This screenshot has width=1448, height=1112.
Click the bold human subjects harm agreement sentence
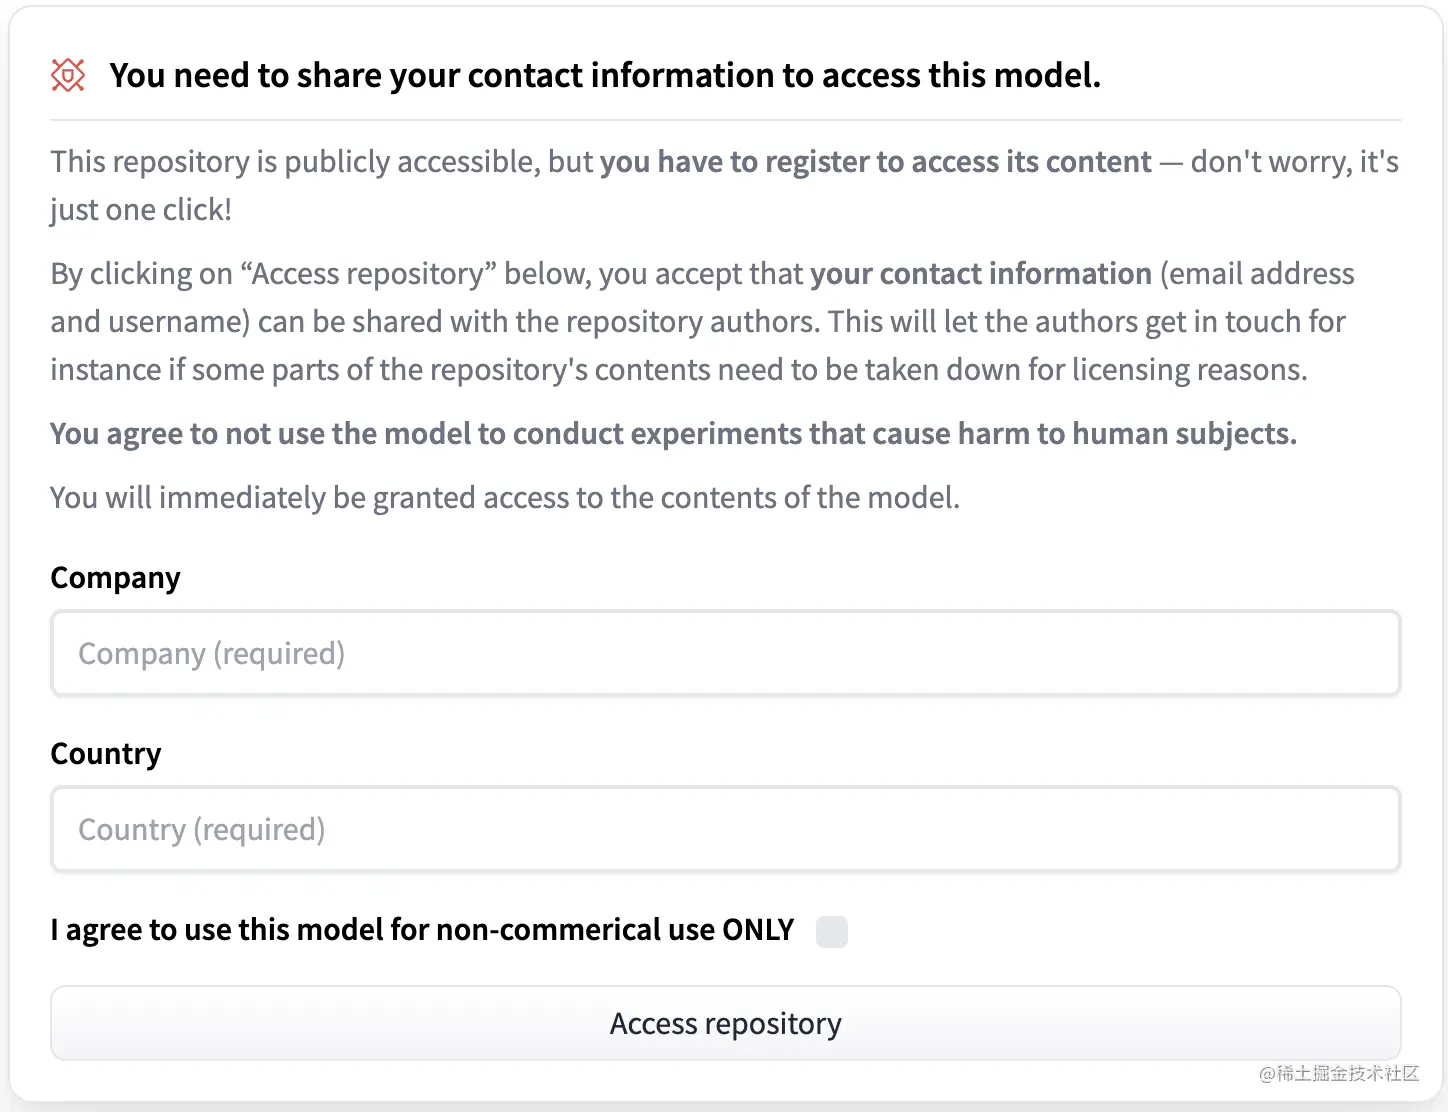(x=673, y=434)
